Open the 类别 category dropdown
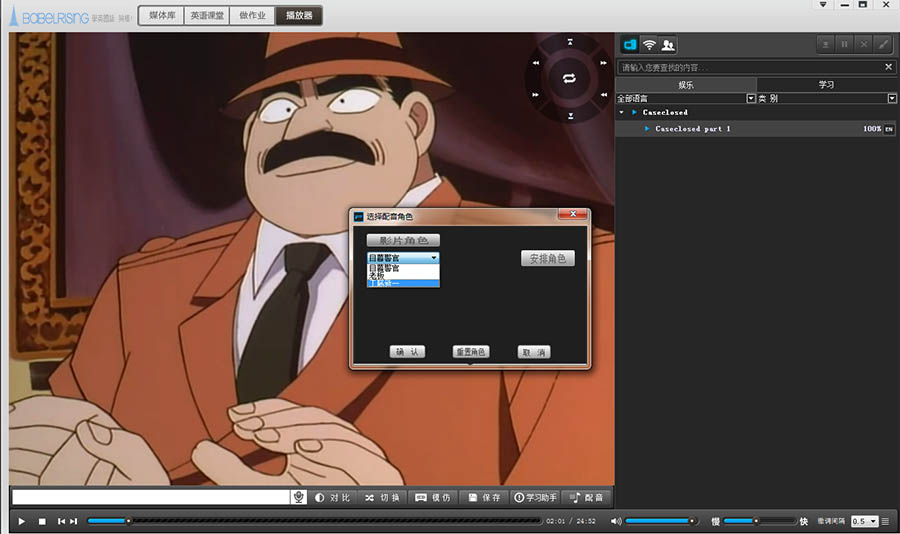 pos(892,99)
